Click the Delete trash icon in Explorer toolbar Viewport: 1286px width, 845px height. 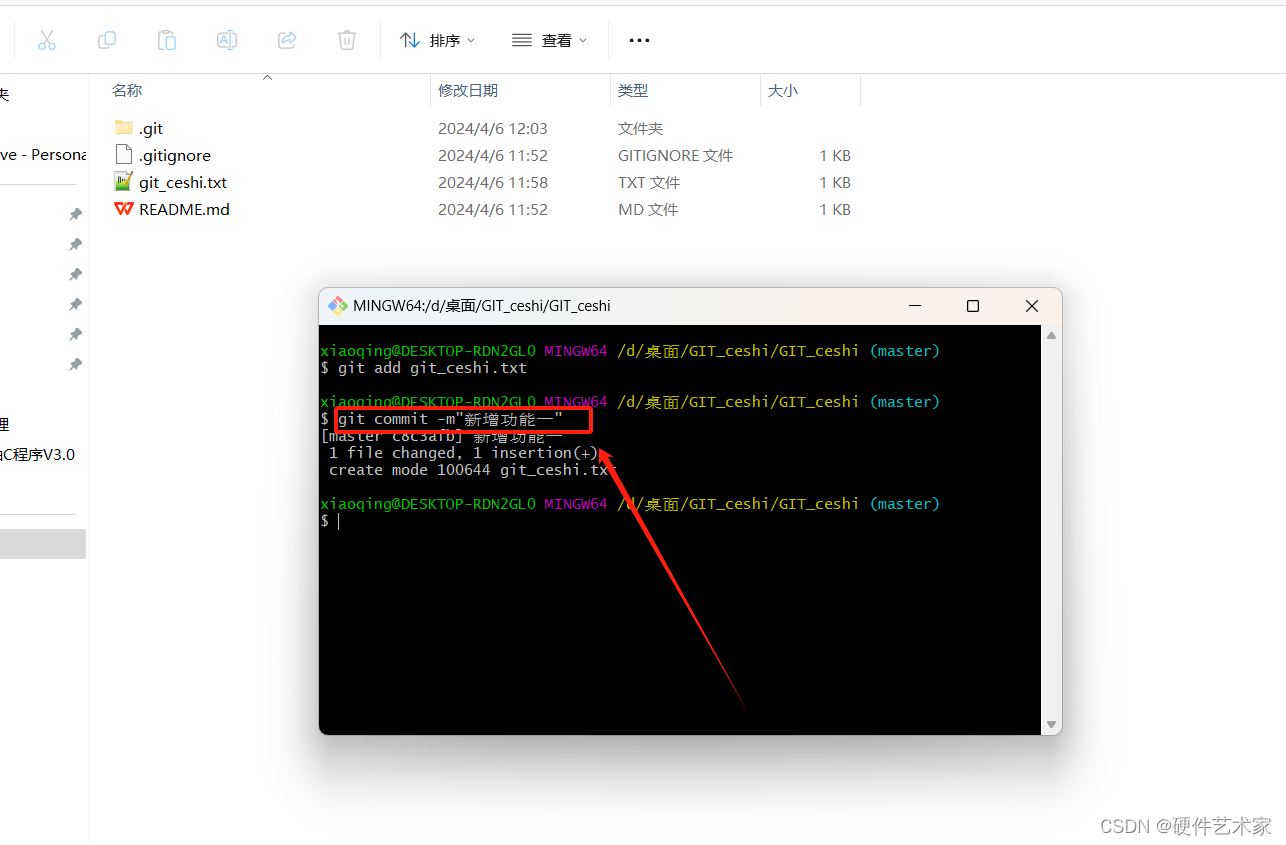tap(347, 40)
